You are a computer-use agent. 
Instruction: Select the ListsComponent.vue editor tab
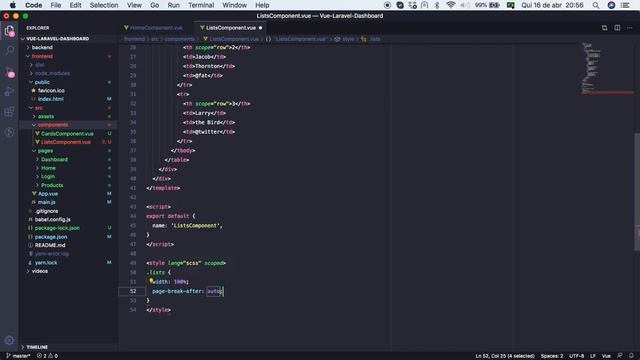[231, 28]
